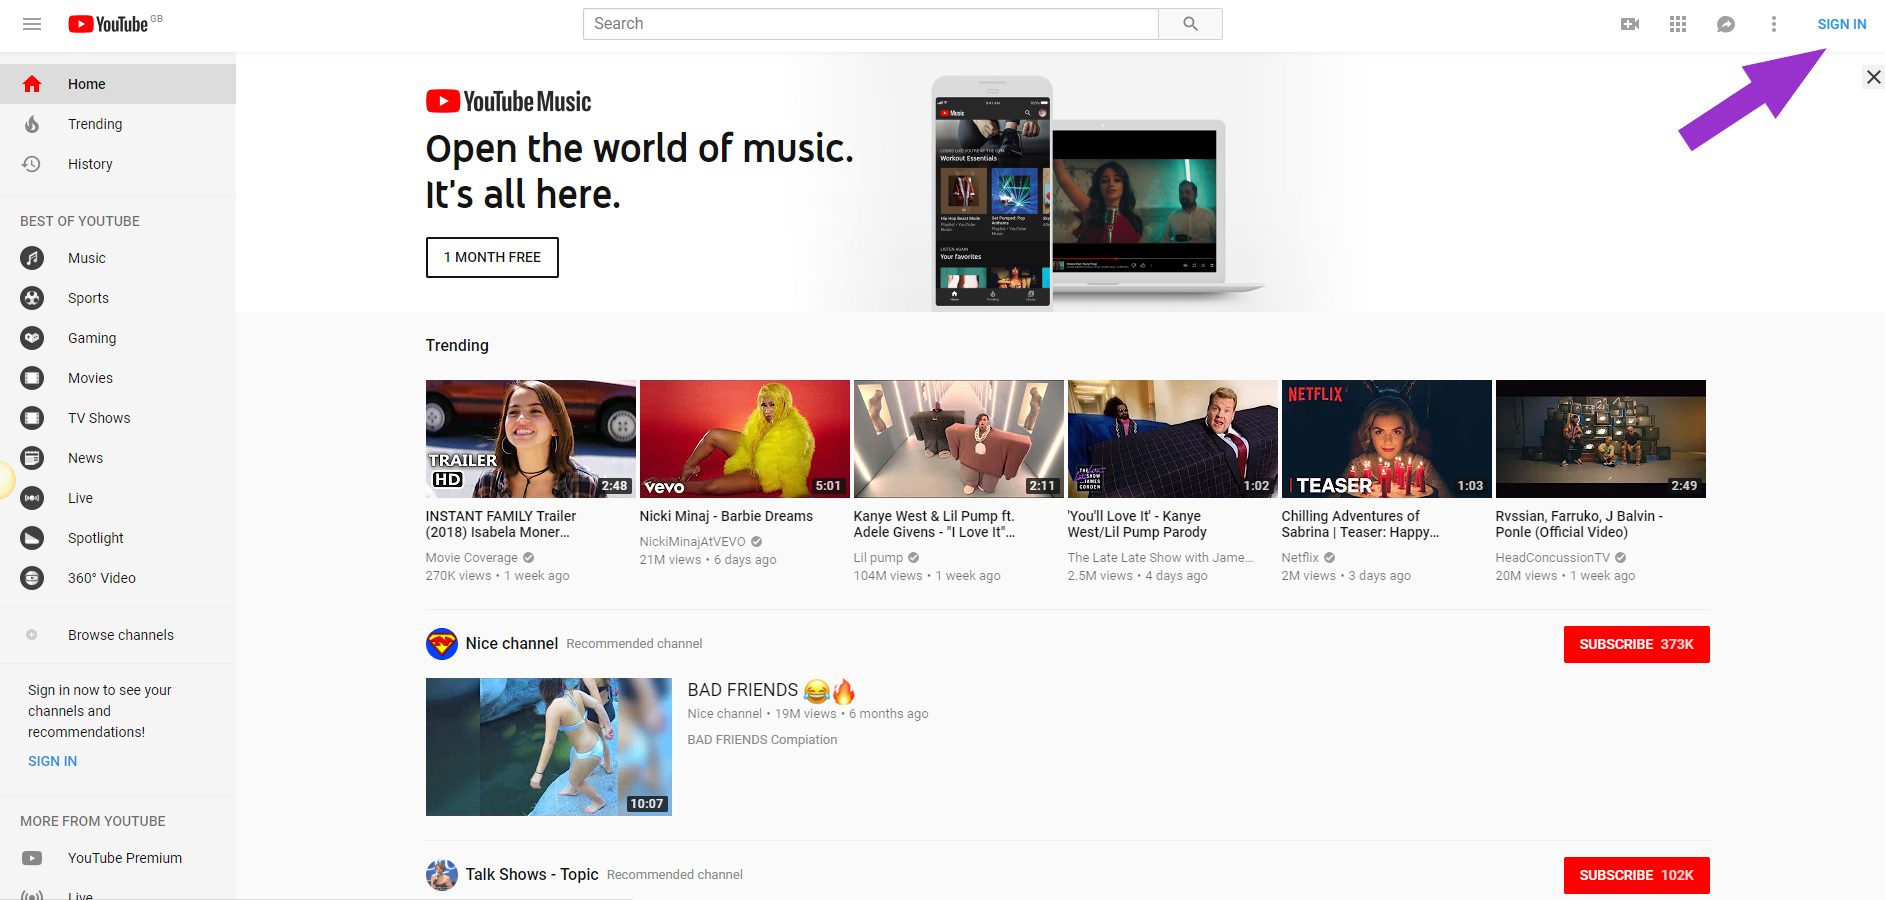Click Lil pump channel name
Viewport: 1885px width, 900px height.
(x=878, y=558)
